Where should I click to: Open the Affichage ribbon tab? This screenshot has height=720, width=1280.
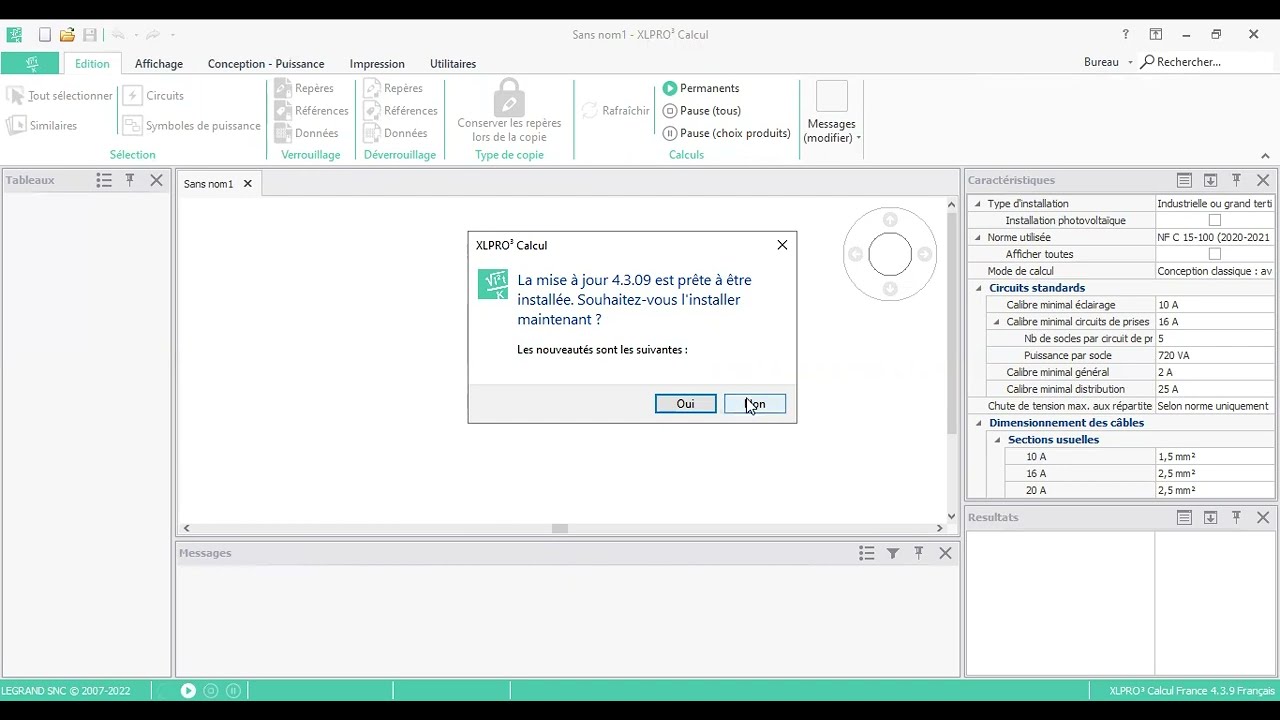(x=159, y=63)
